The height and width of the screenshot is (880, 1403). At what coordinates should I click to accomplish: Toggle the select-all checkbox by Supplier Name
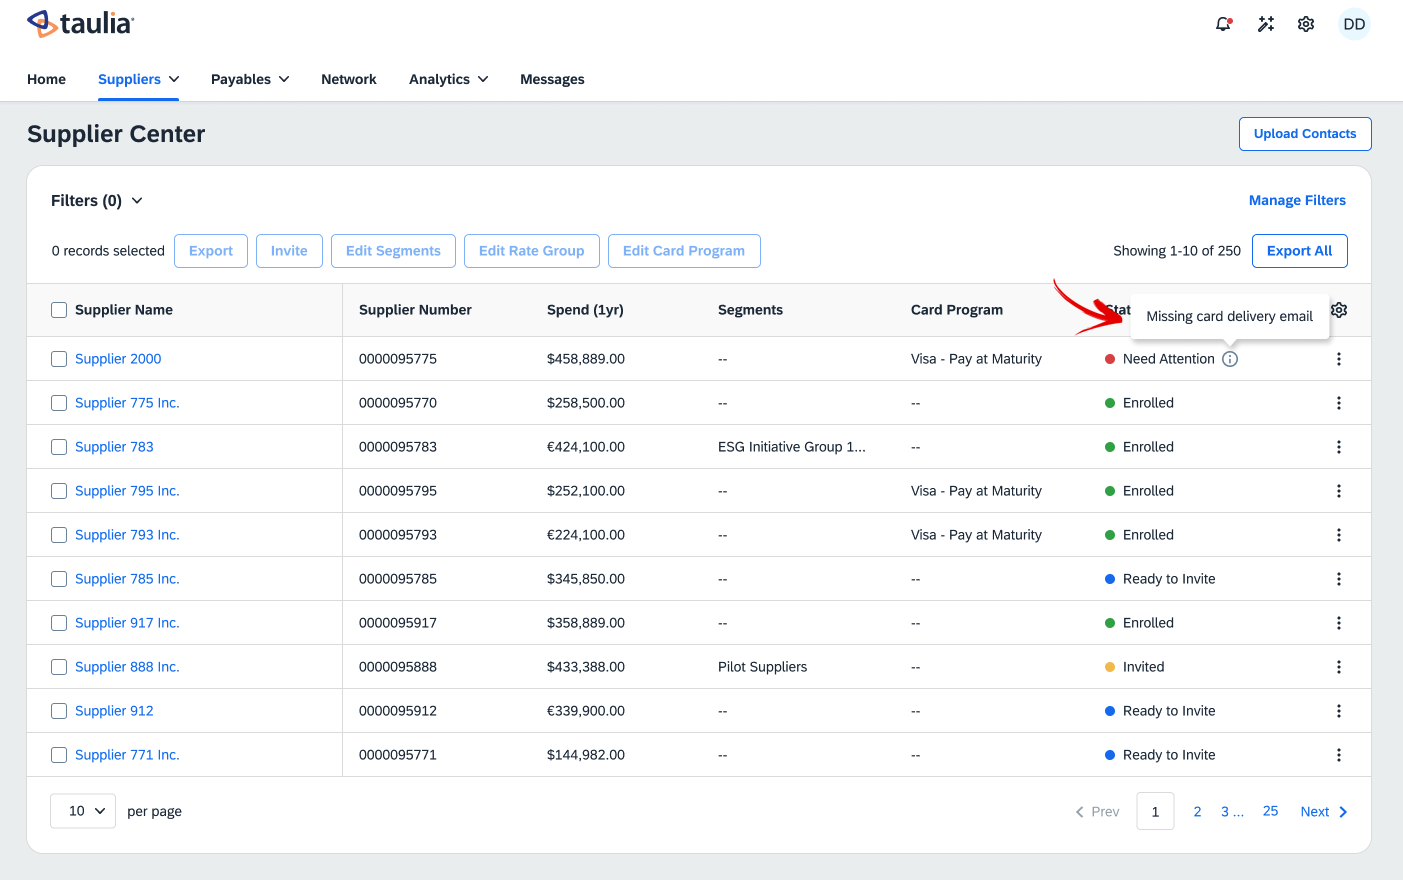[59, 310]
